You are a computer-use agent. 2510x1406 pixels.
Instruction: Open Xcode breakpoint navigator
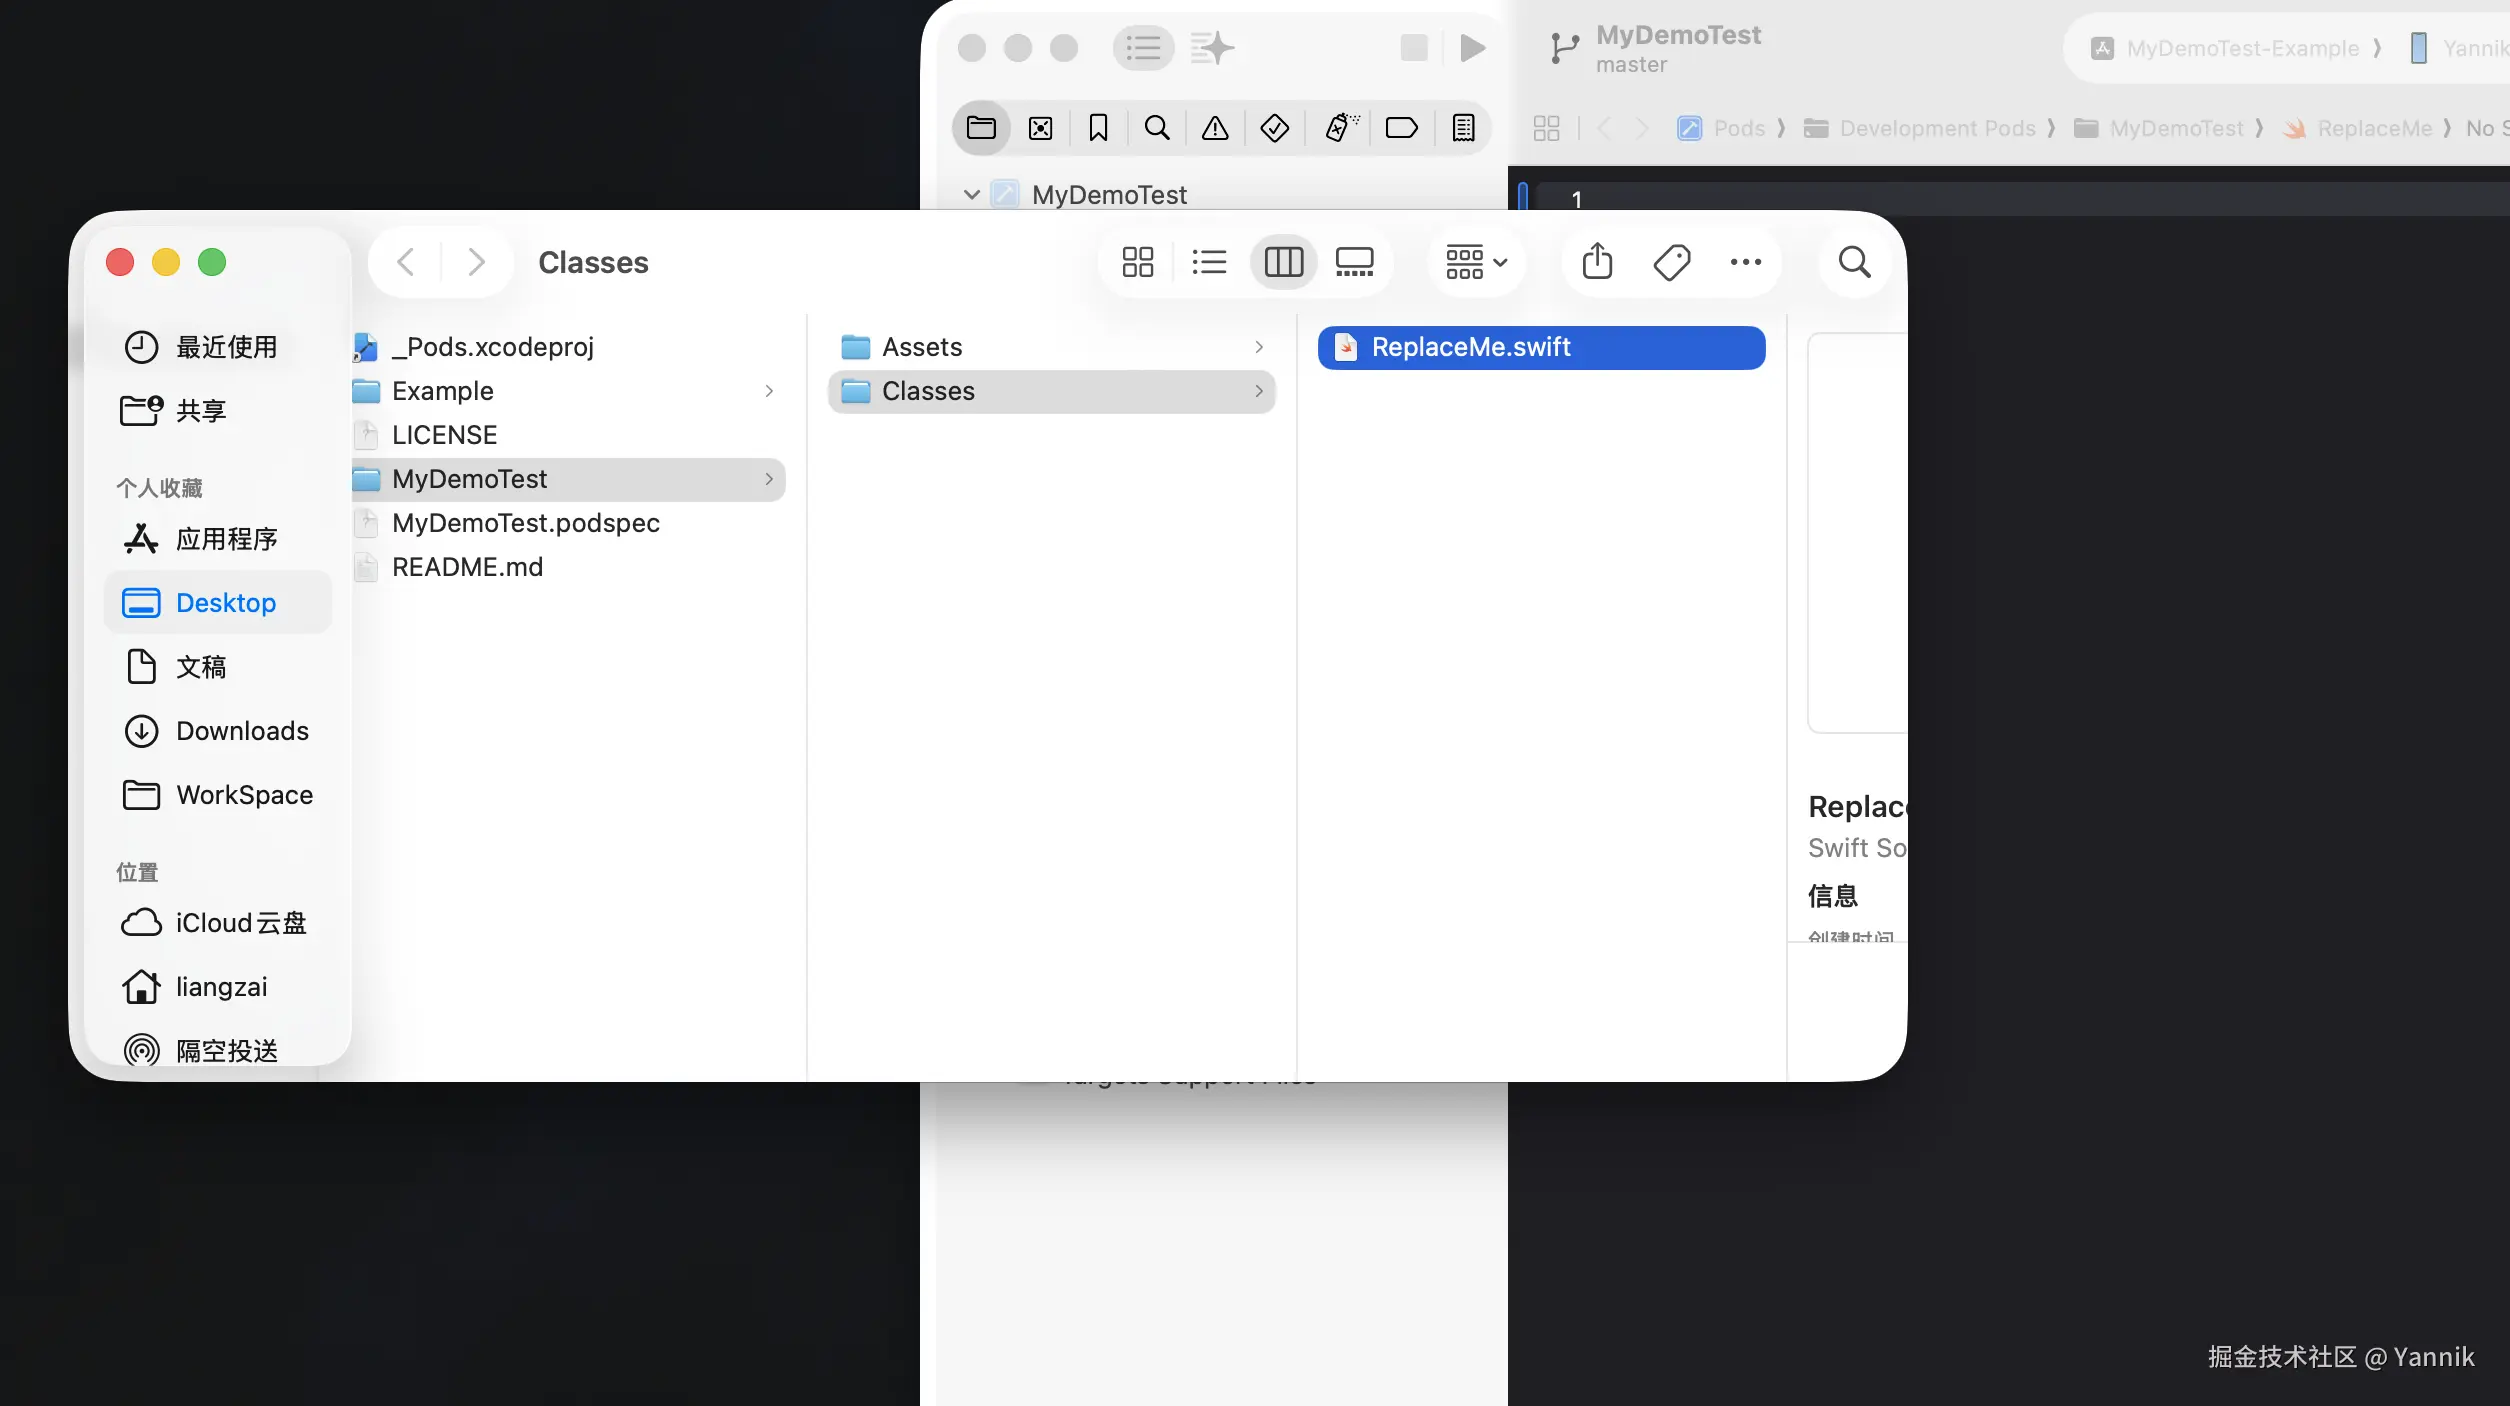pos(1401,128)
